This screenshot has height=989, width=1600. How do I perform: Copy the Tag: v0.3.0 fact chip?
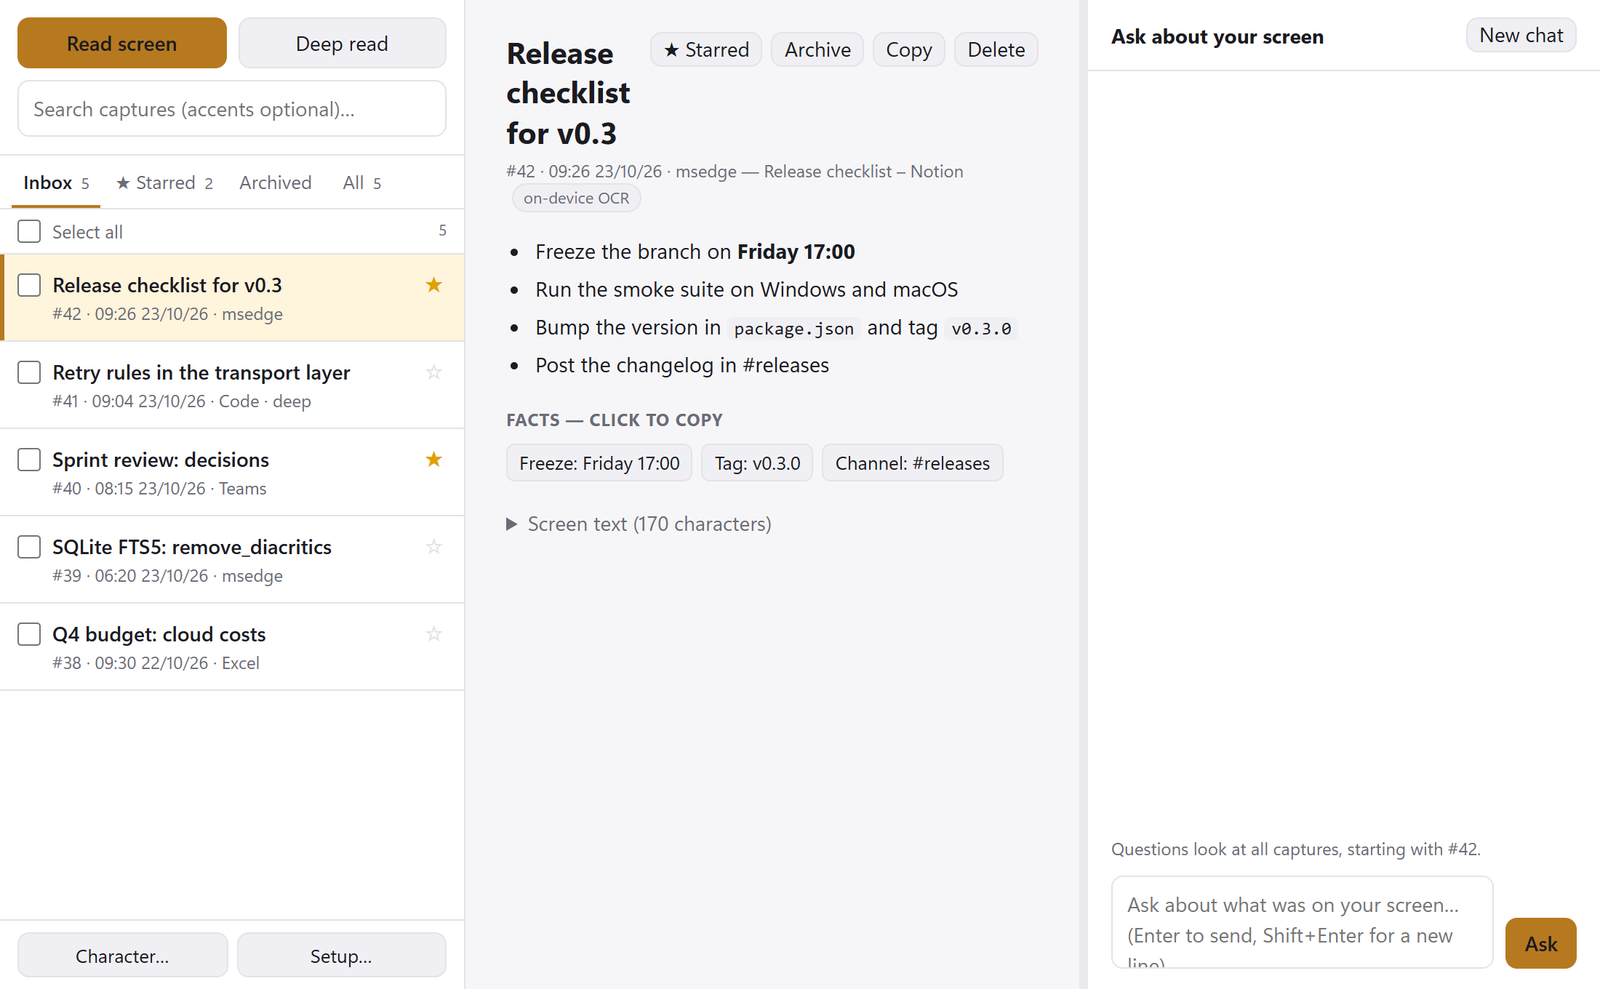pos(757,463)
